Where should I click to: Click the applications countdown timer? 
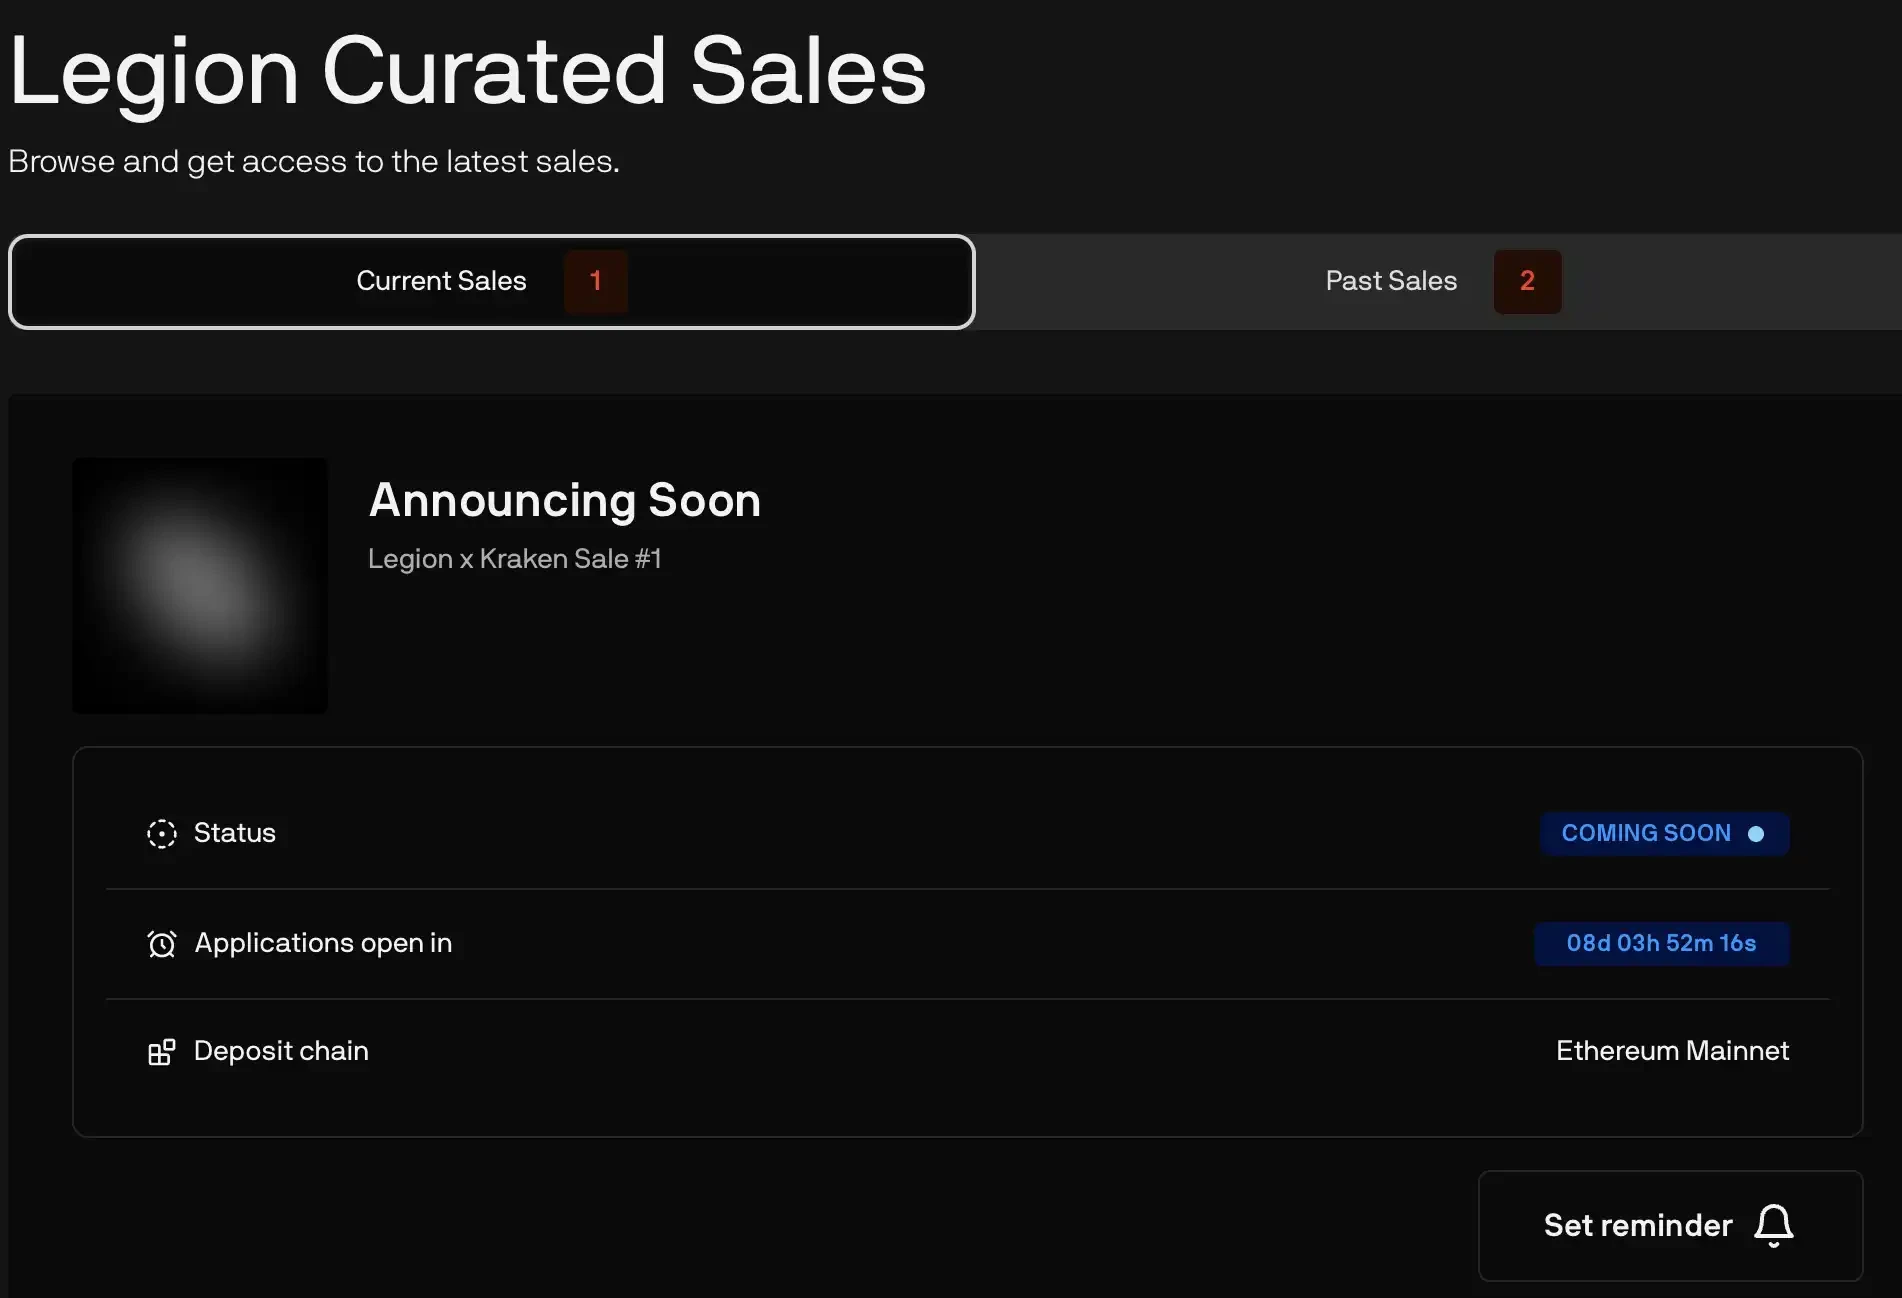point(1661,944)
